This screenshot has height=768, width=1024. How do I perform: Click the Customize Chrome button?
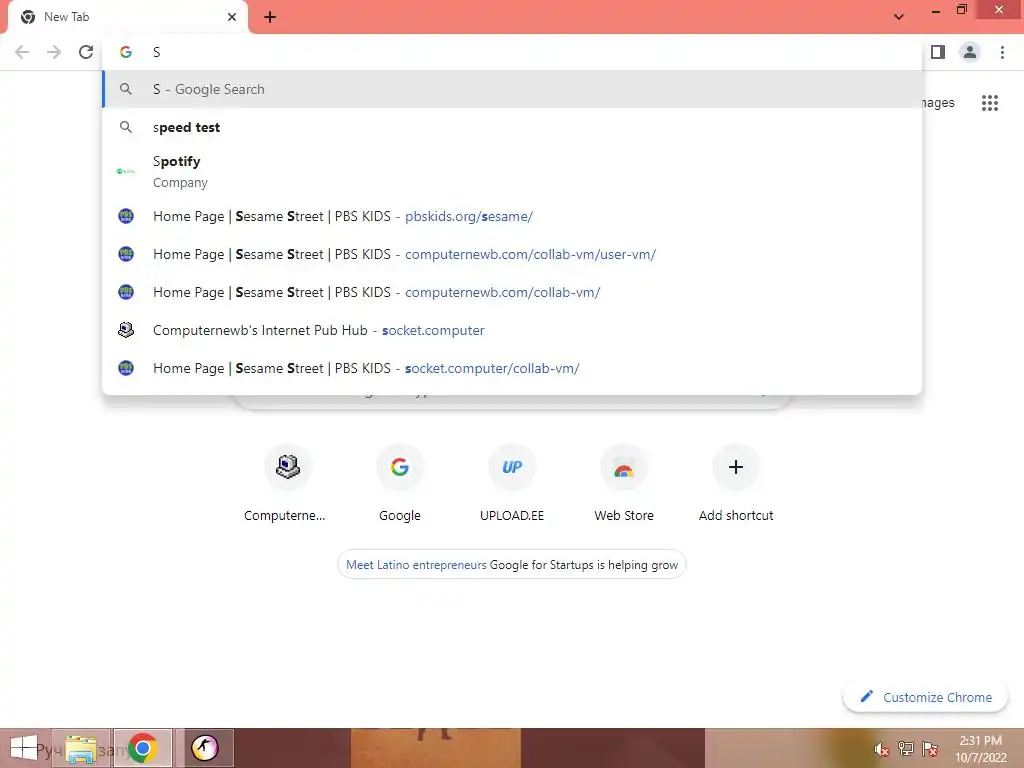(925, 697)
